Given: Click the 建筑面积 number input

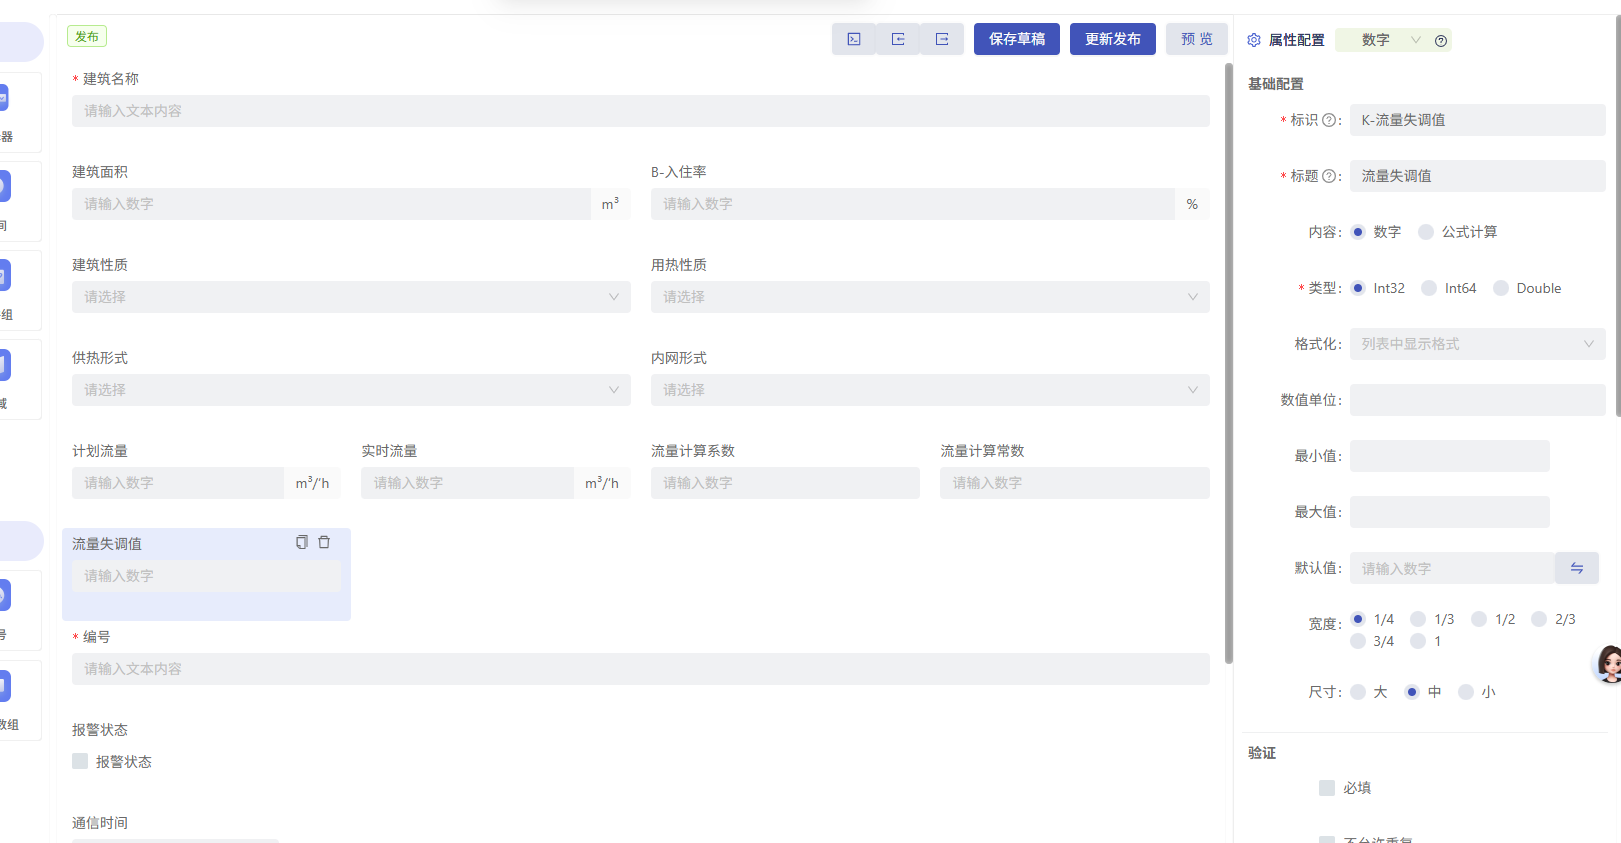Looking at the screenshot, I should pyautogui.click(x=331, y=204).
